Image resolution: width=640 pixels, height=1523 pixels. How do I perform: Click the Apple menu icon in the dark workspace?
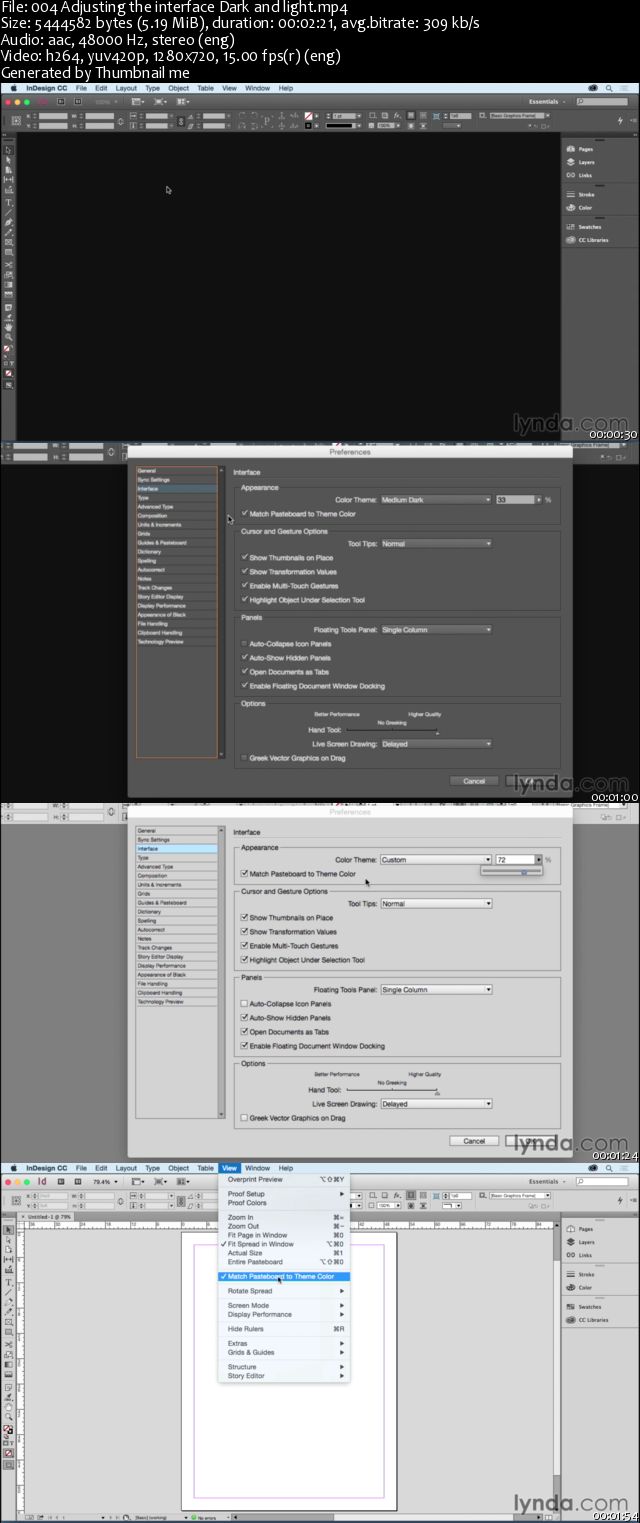(x=12, y=88)
